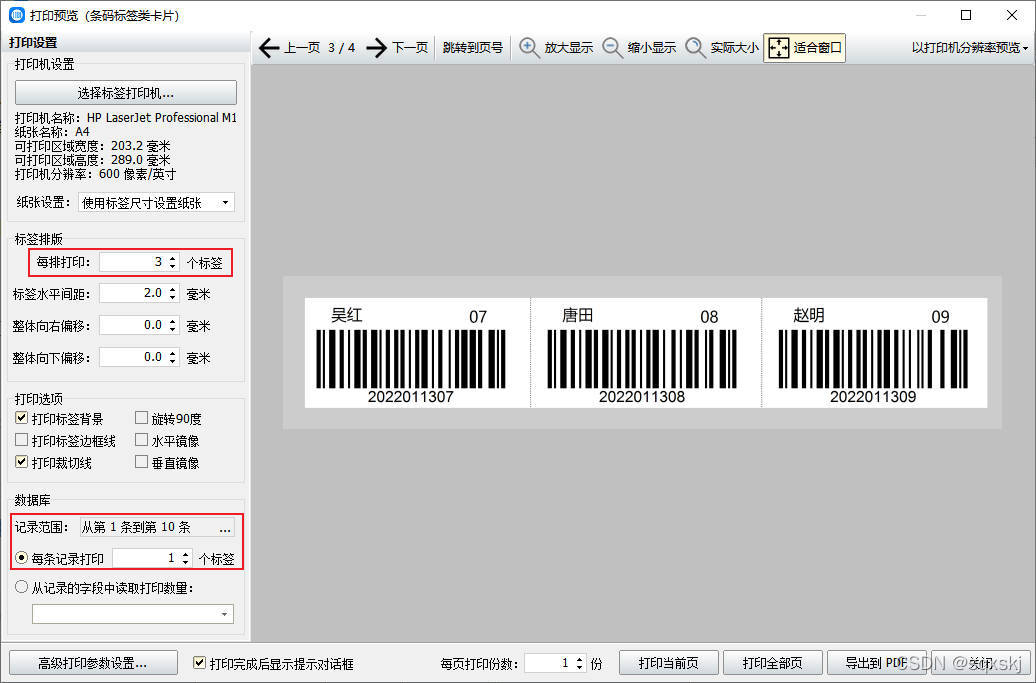Increase 标签水平间距 value
Viewport: 1036px width, 683px height.
pyautogui.click(x=172, y=289)
